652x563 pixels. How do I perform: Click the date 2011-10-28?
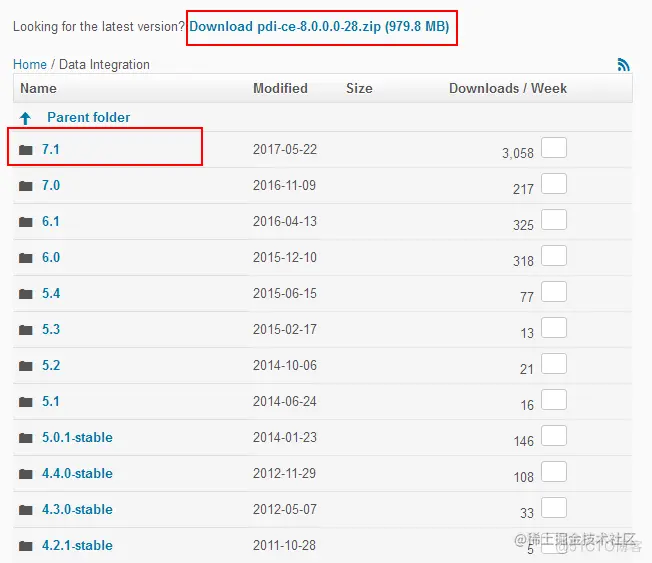click(284, 546)
